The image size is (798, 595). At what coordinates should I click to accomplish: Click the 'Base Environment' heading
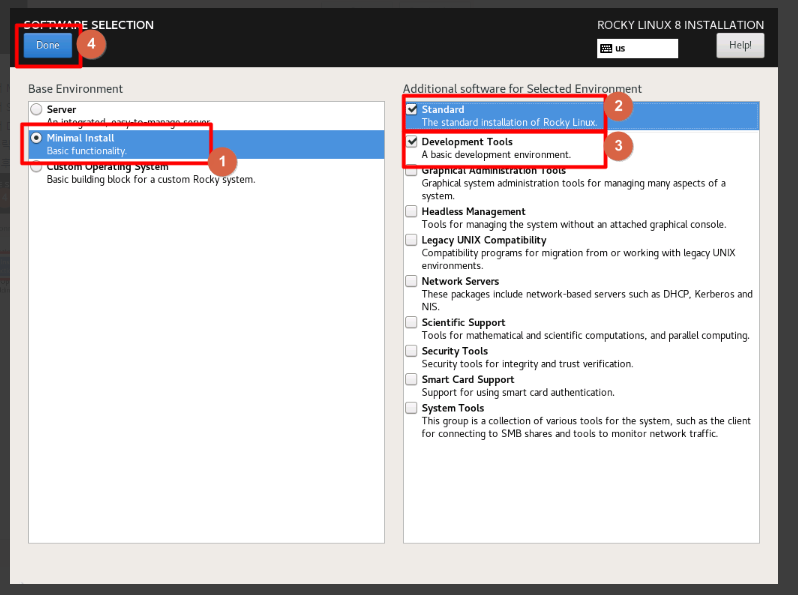[x=75, y=89]
